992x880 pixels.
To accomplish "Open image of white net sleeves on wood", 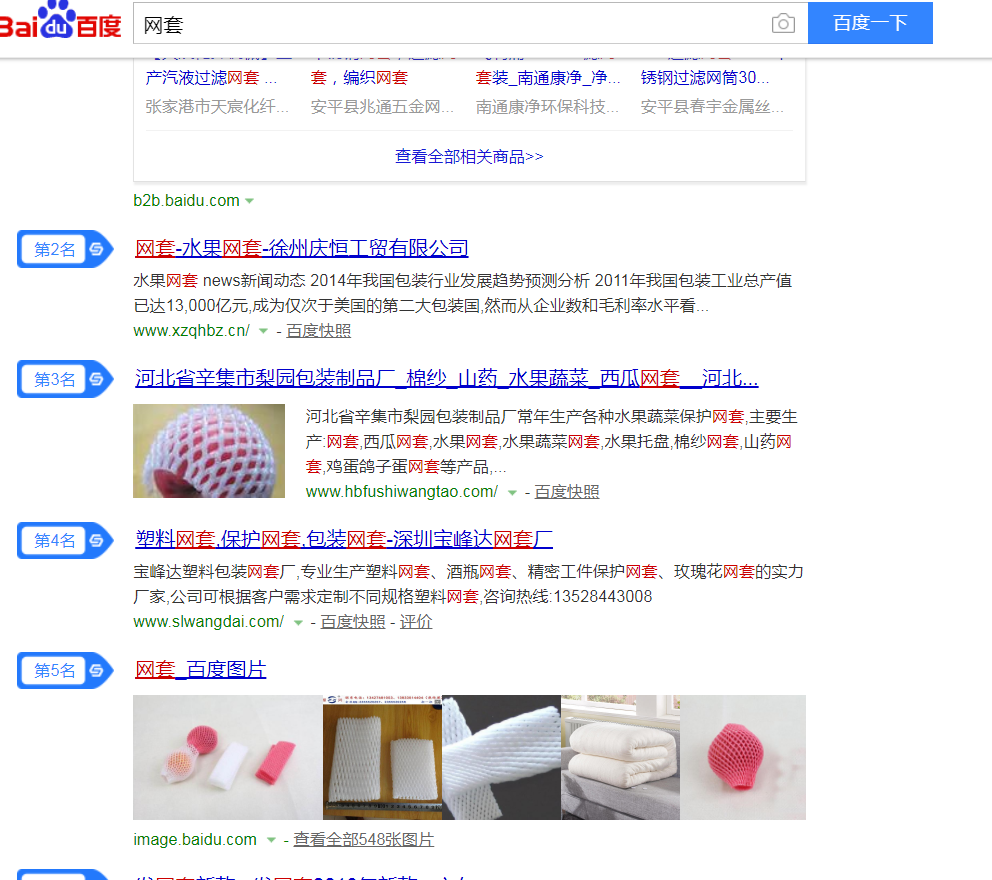I will [x=382, y=757].
